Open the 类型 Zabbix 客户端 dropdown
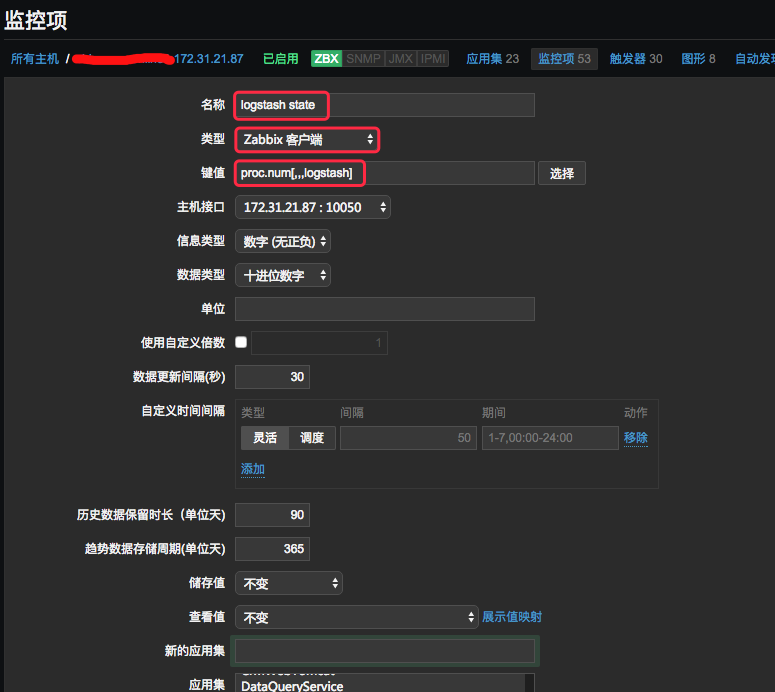This screenshot has width=775, height=692. [307, 140]
